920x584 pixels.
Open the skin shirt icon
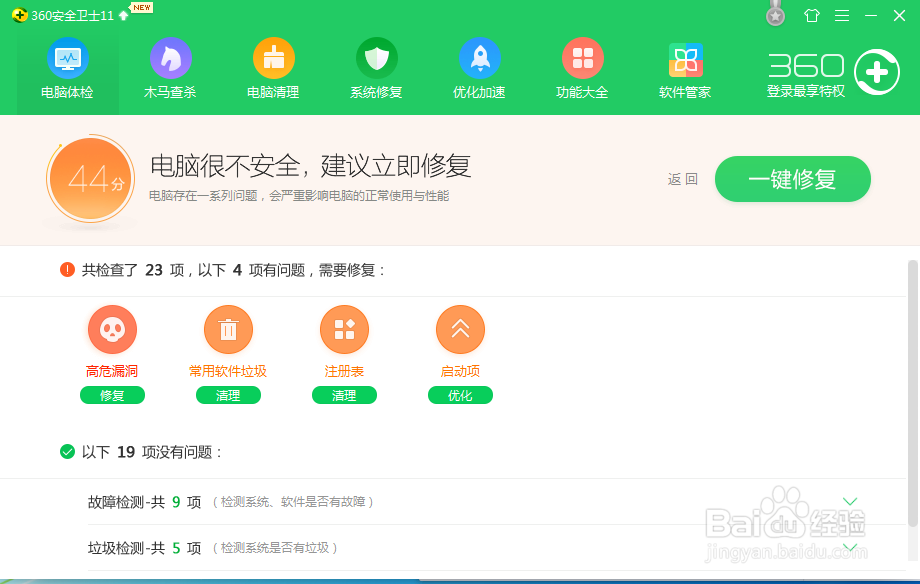point(812,15)
